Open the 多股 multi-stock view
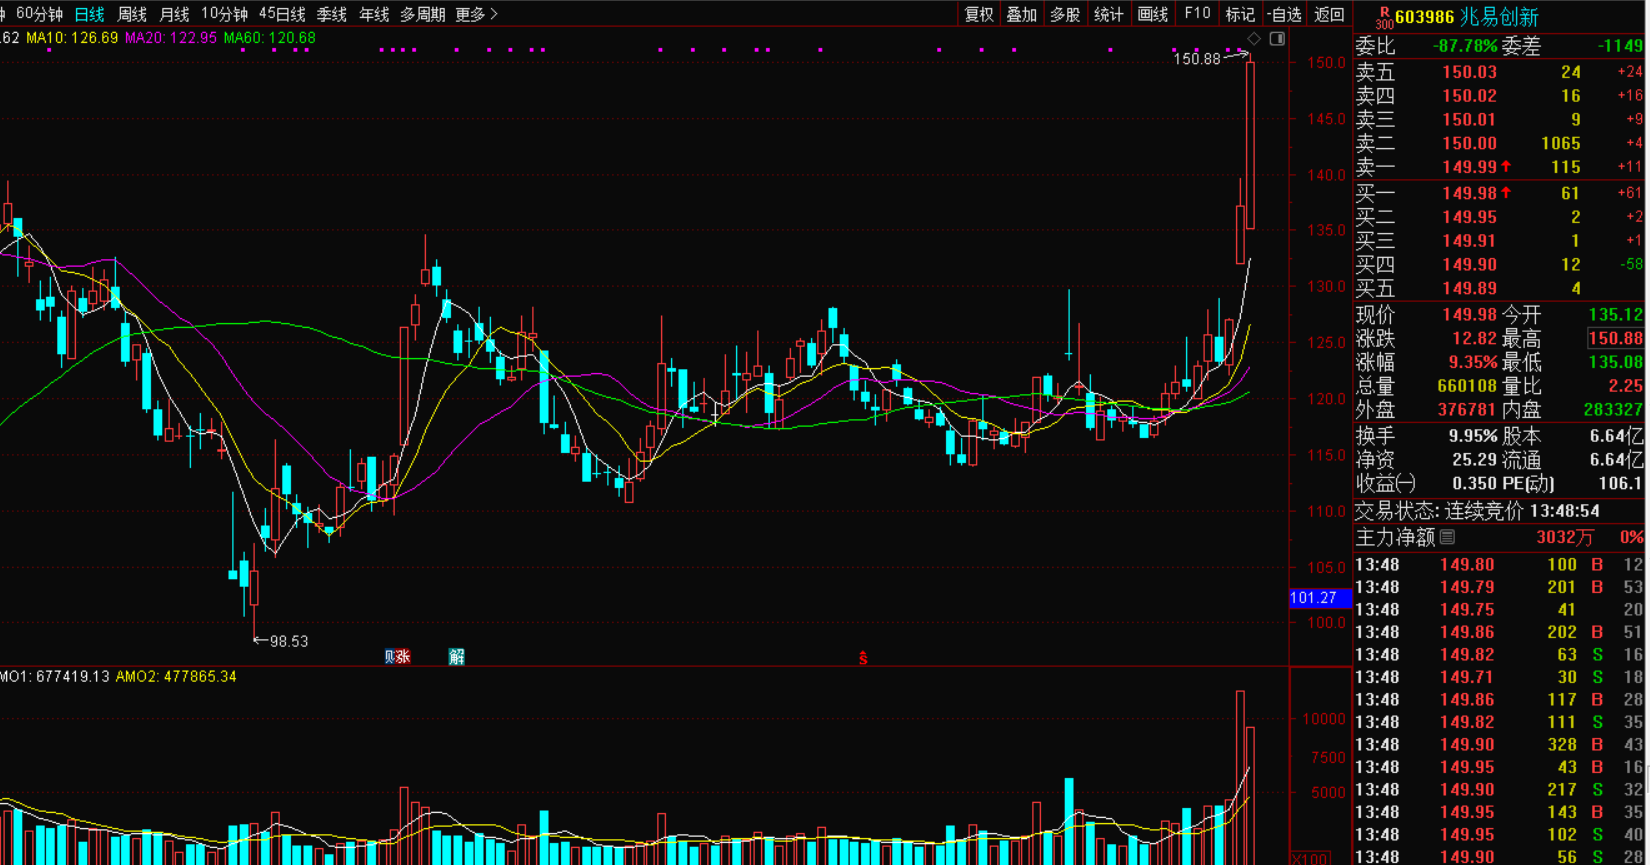 pos(1064,14)
